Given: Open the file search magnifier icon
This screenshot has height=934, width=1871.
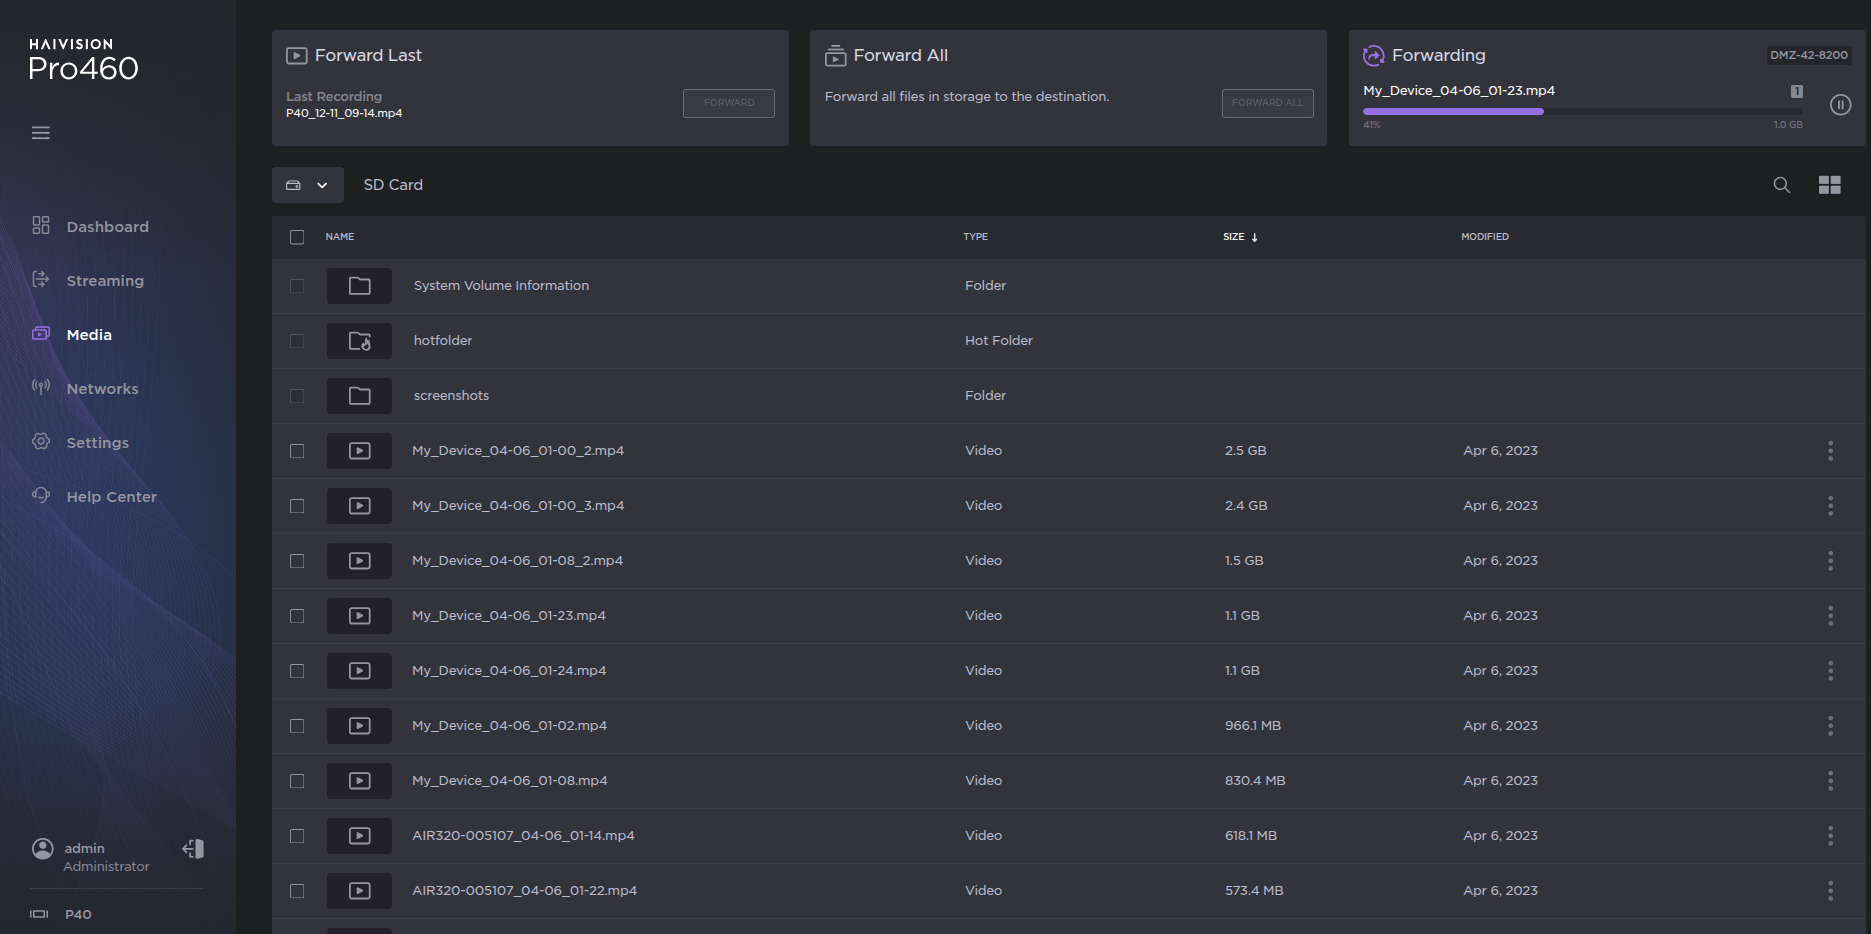Looking at the screenshot, I should pos(1781,185).
